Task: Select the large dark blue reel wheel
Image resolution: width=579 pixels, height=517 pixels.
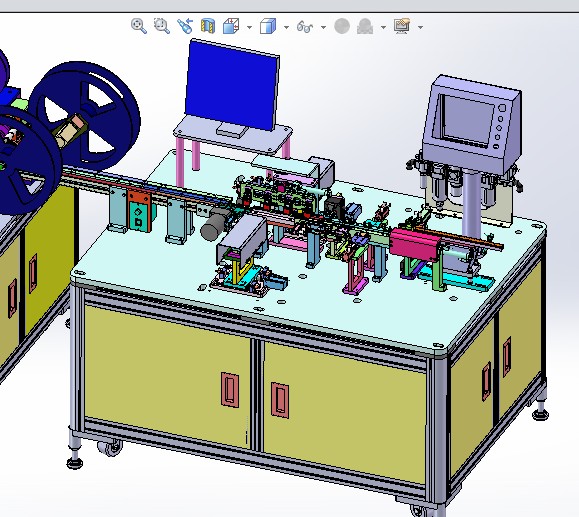Action: pyautogui.click(x=84, y=116)
